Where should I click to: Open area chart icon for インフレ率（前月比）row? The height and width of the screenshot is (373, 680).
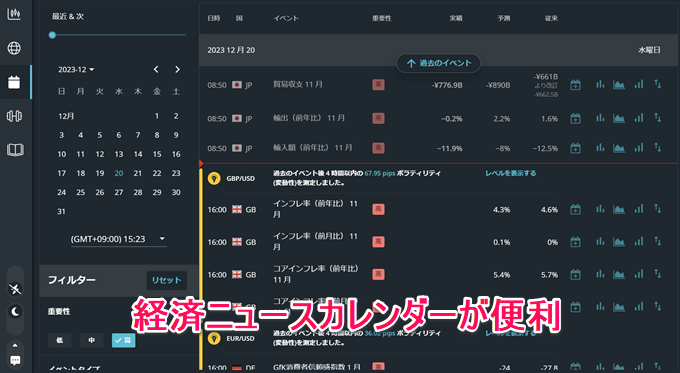tap(619, 242)
